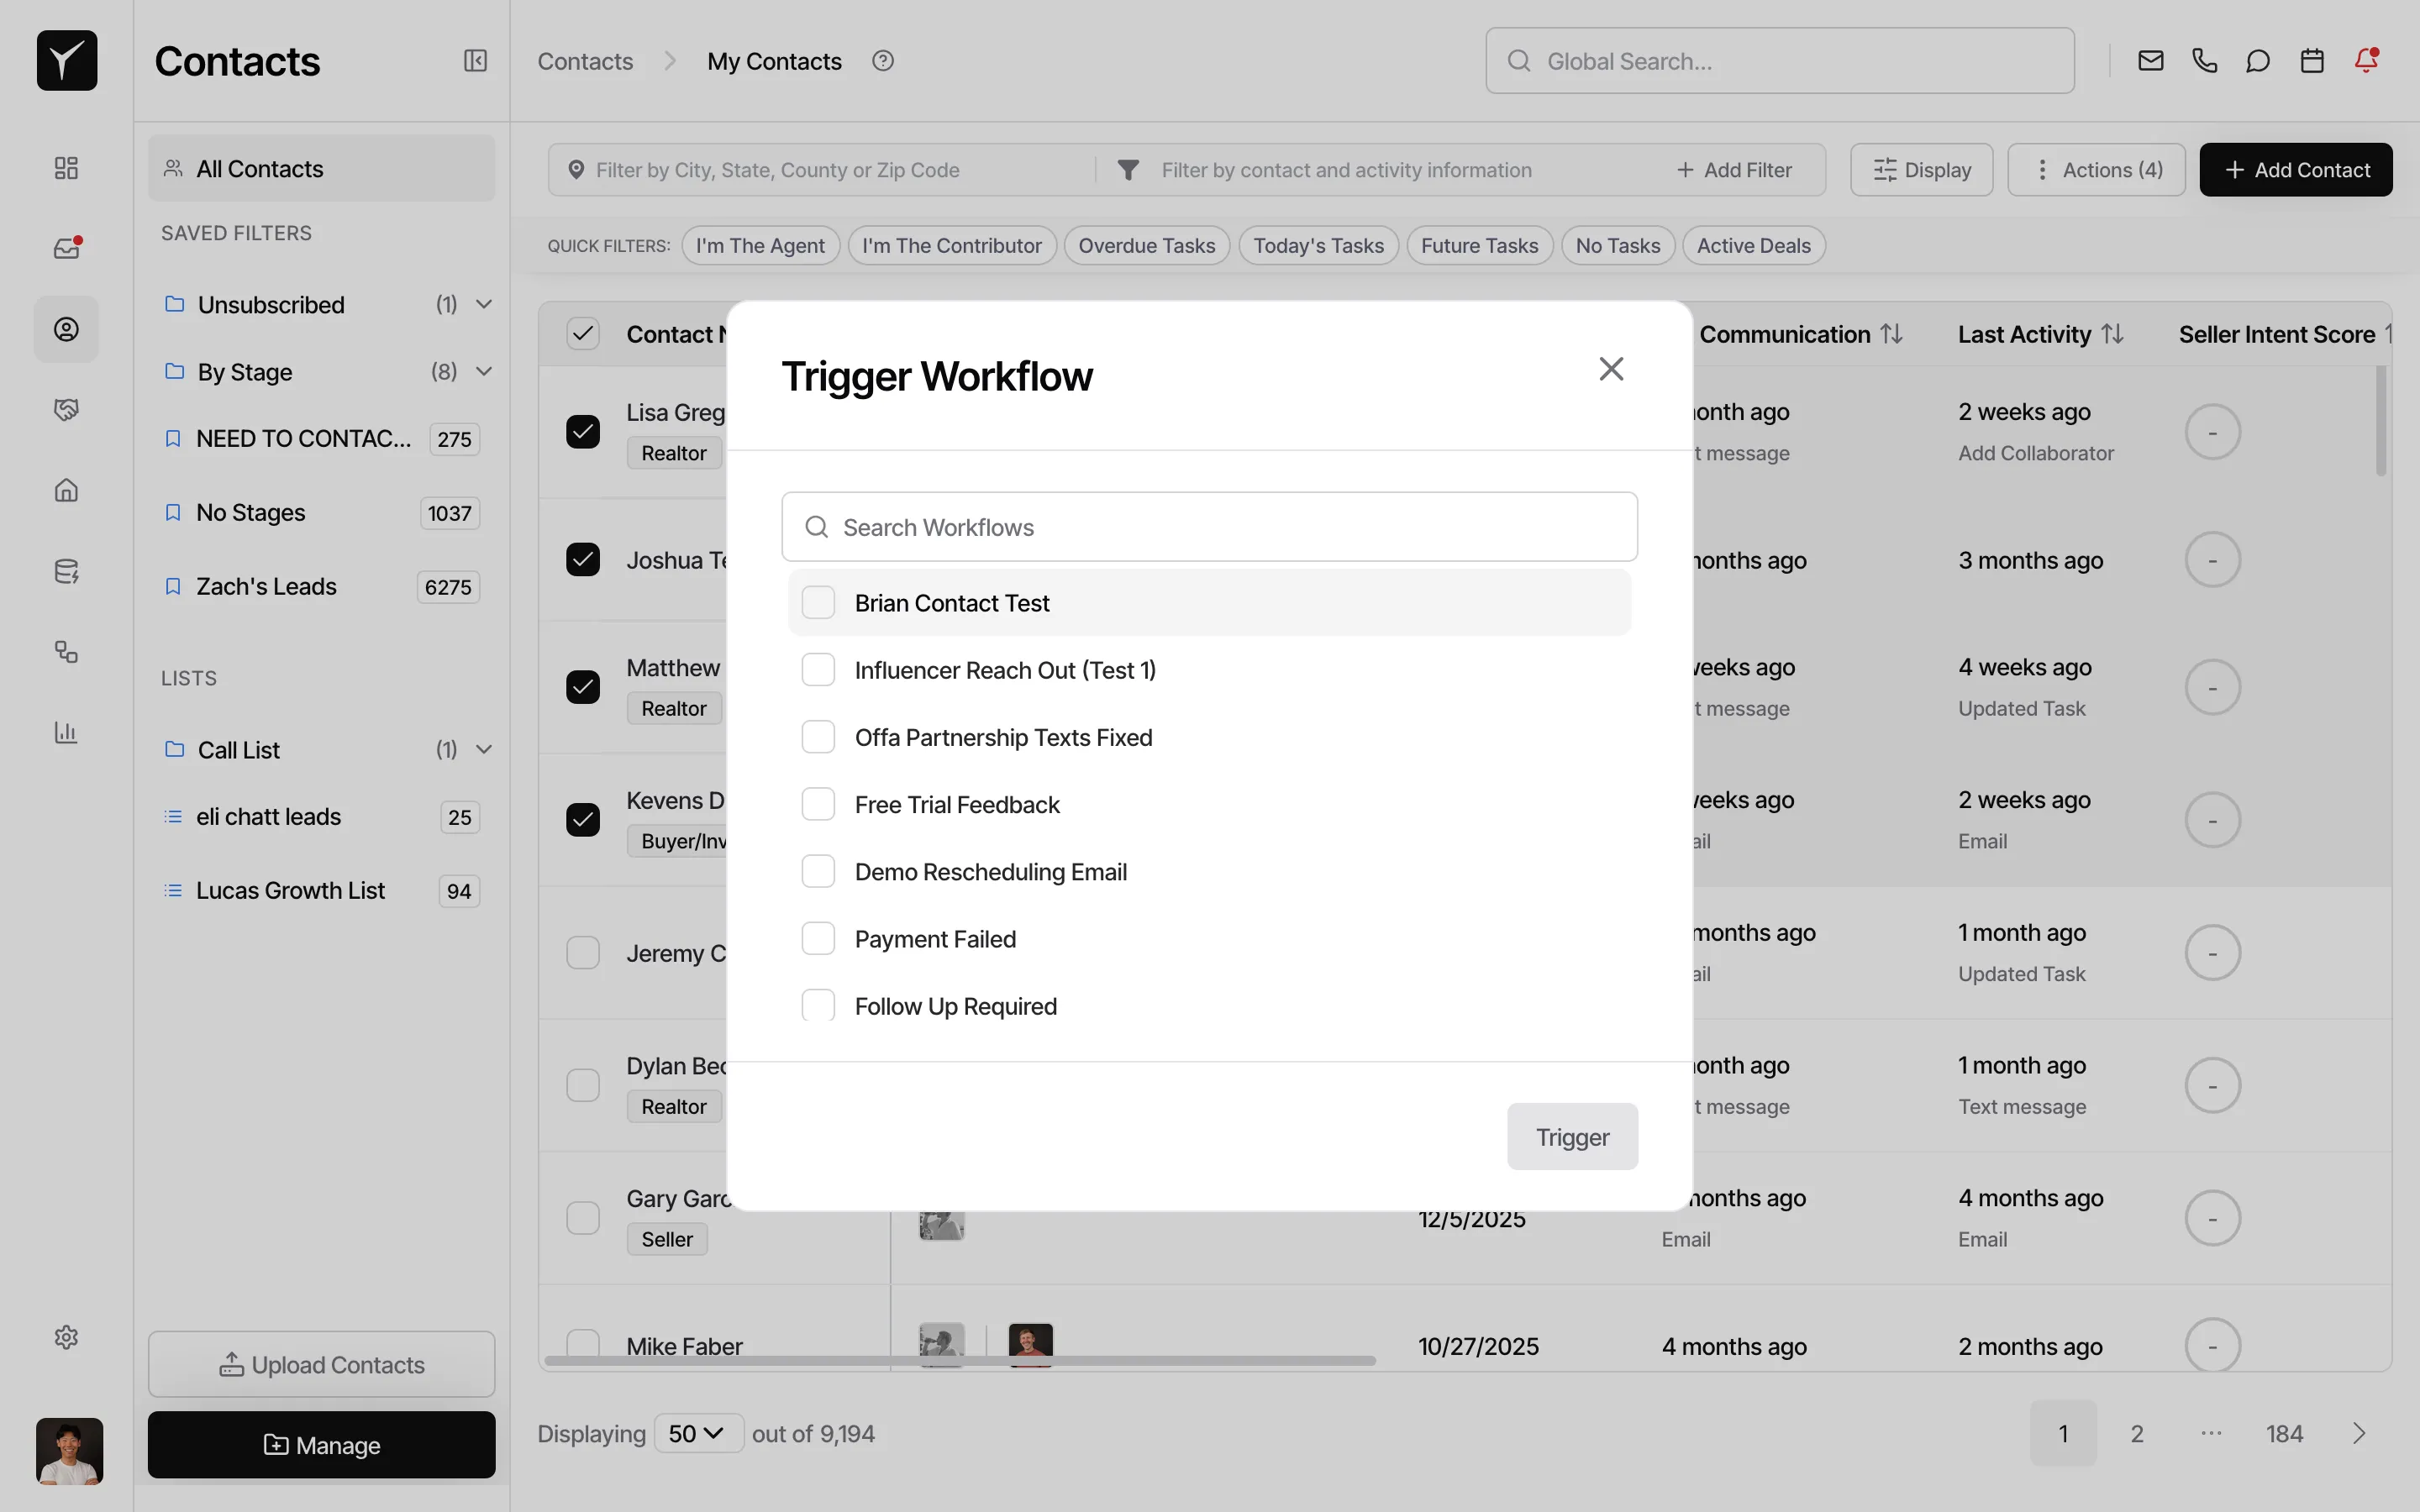The image size is (2420, 1512).
Task: Select the Payment Failed workflow
Action: 818,938
